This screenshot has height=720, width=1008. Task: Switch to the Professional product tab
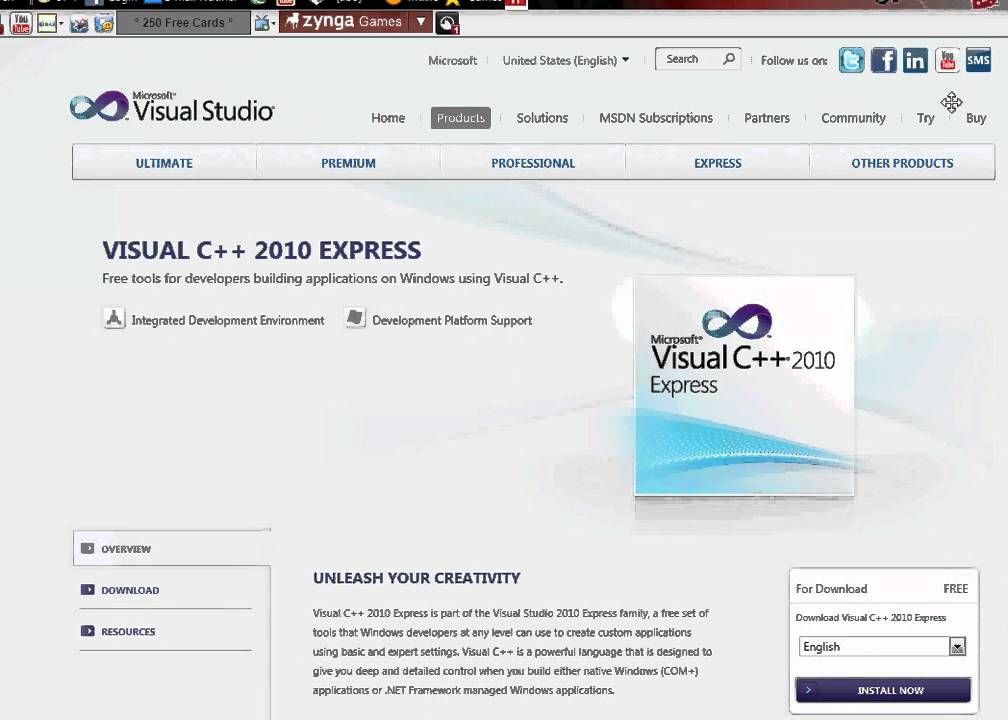click(x=533, y=162)
